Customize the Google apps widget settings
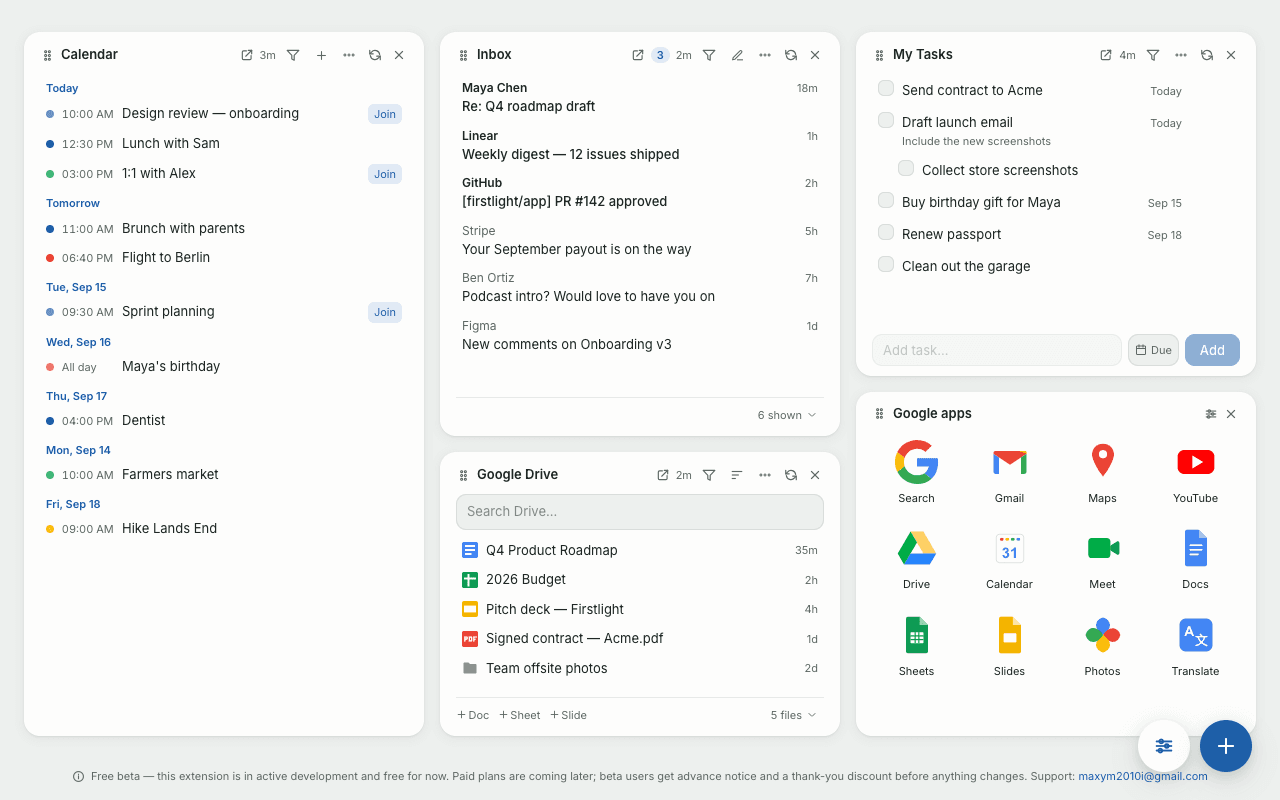Viewport: 1280px width, 800px height. coord(1211,414)
